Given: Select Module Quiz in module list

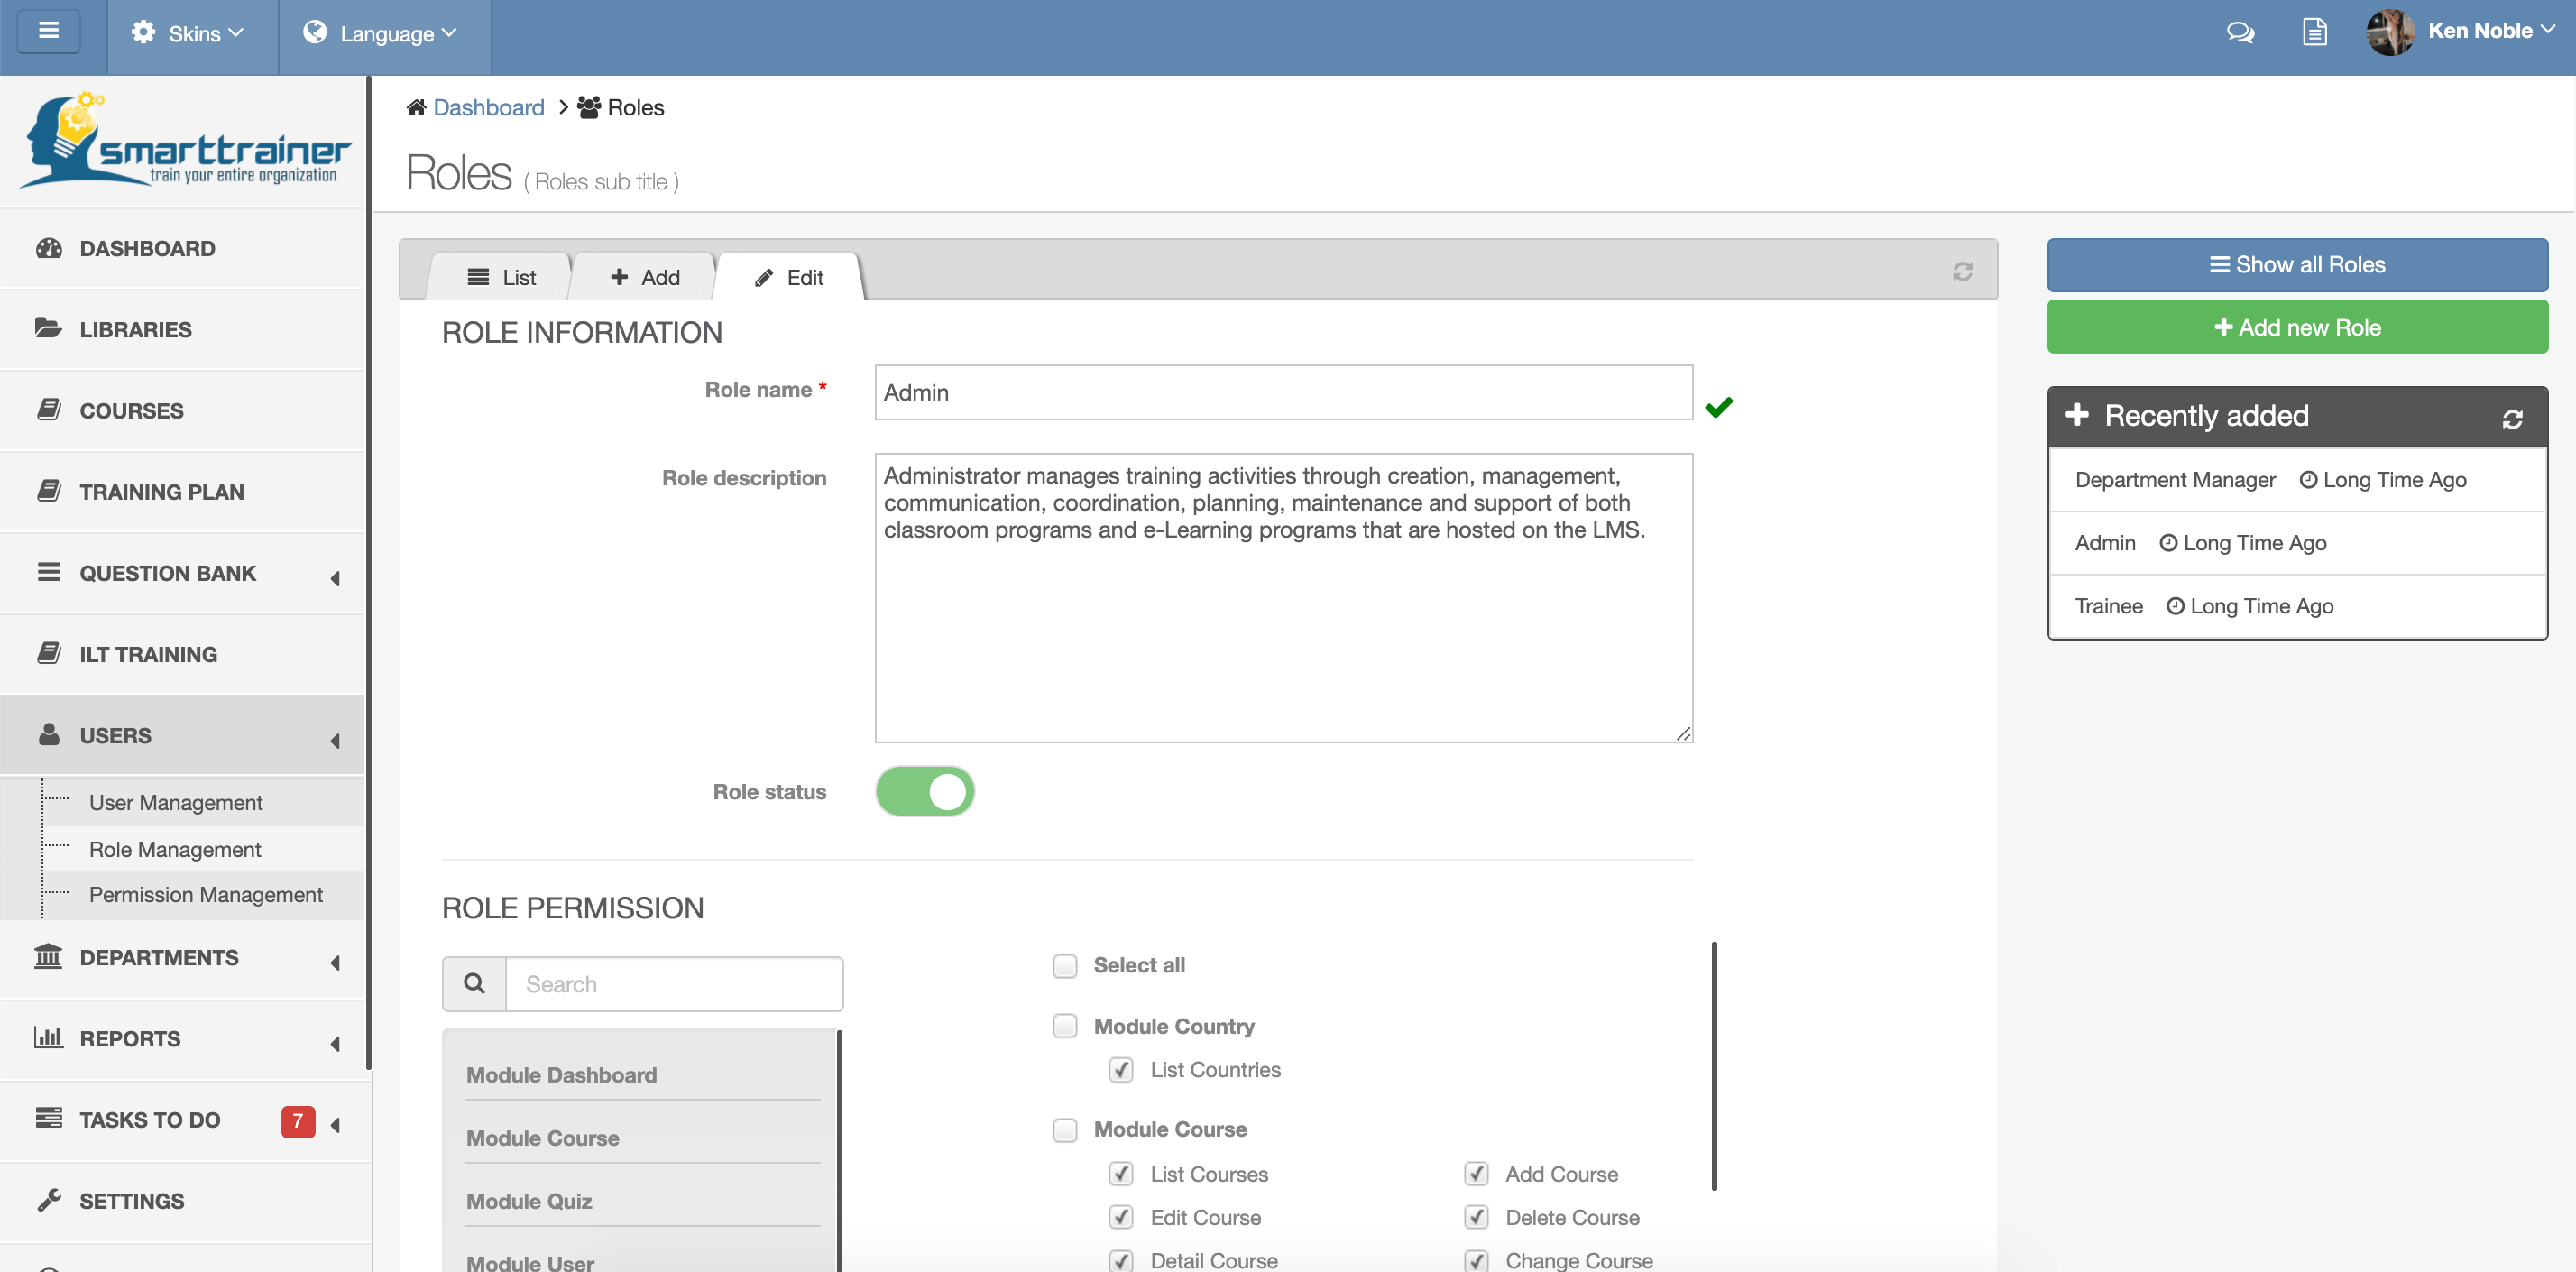Looking at the screenshot, I should (529, 1200).
